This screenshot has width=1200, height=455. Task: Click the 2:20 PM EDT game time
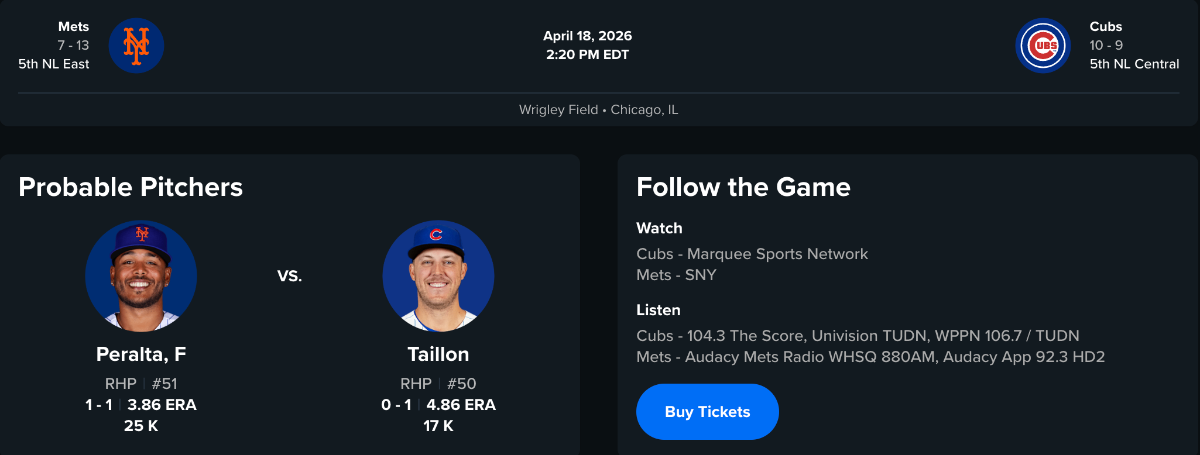coord(587,54)
